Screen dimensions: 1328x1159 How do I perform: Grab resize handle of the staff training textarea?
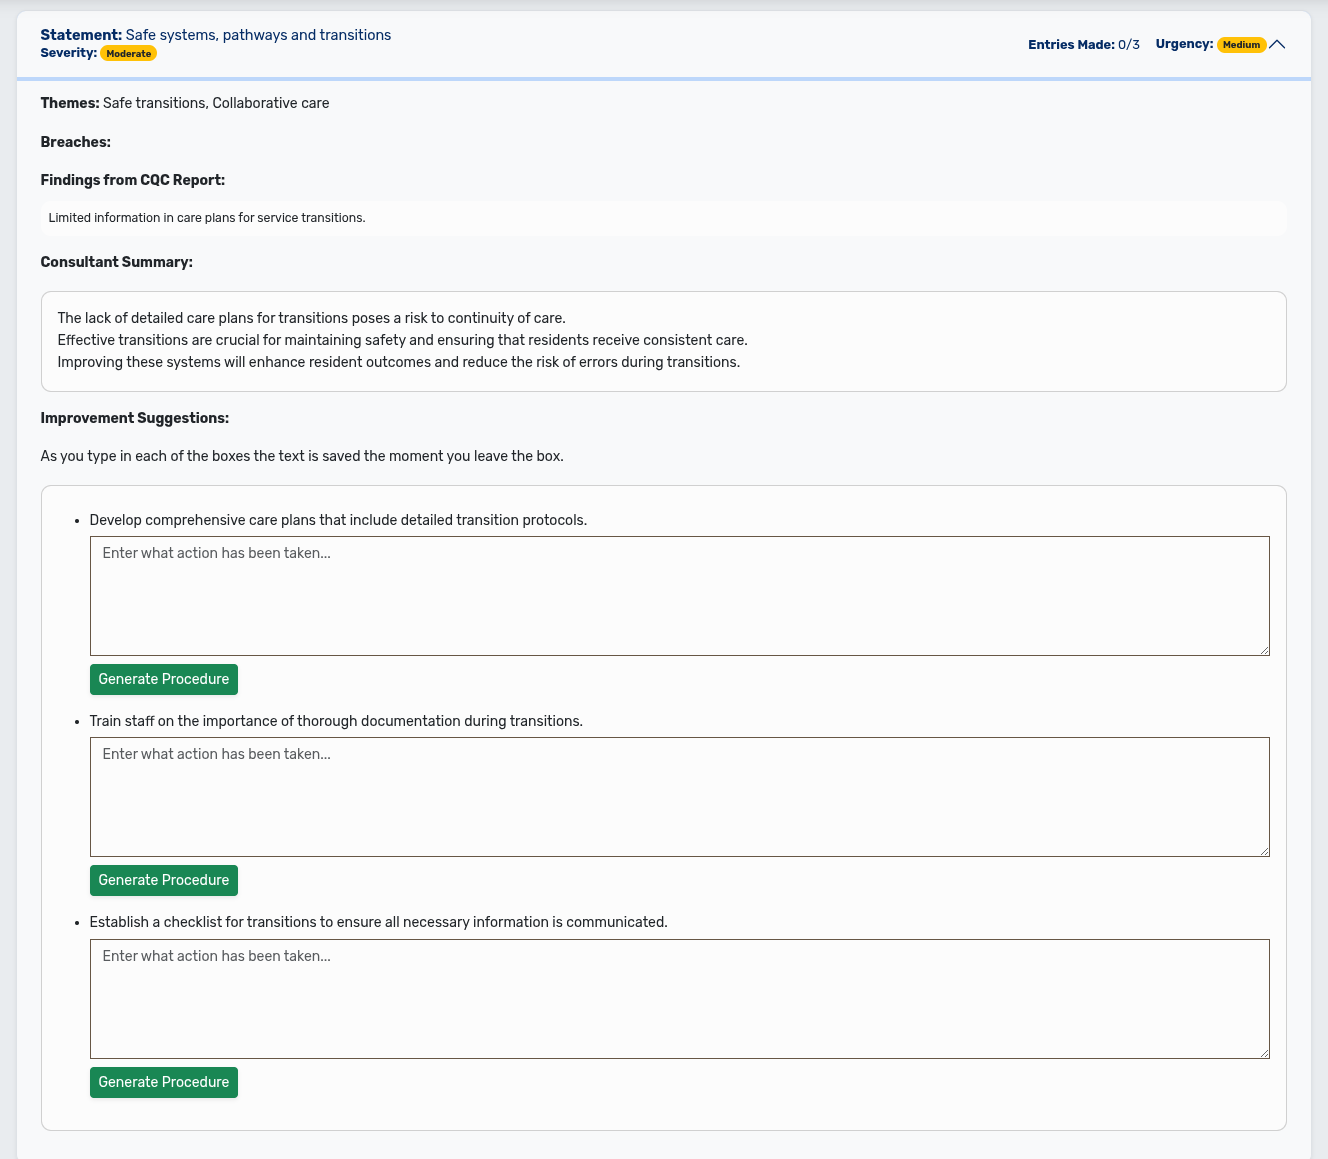pyautogui.click(x=1264, y=851)
